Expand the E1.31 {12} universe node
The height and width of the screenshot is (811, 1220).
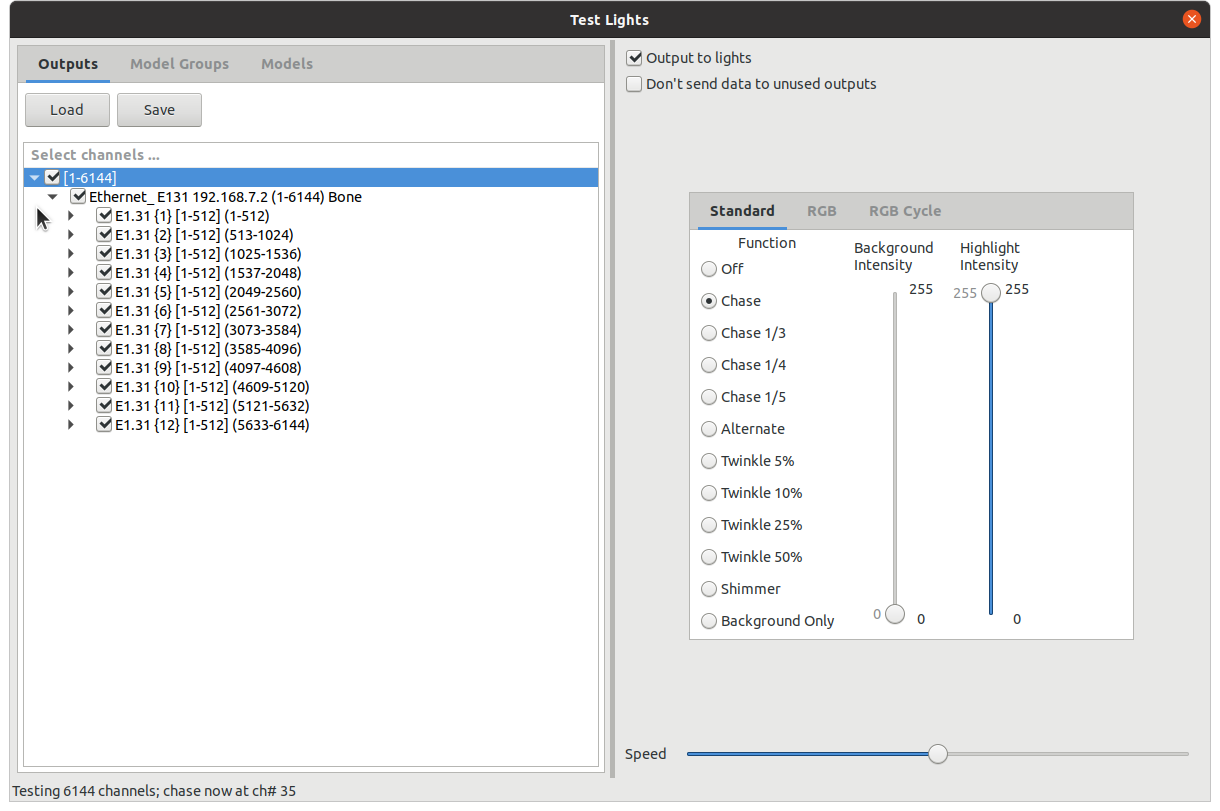click(x=71, y=425)
